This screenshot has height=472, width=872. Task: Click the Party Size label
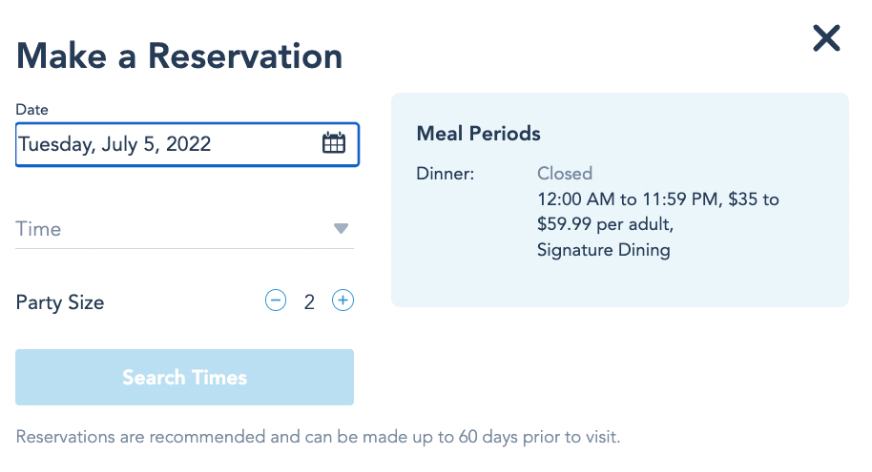pyautogui.click(x=60, y=302)
